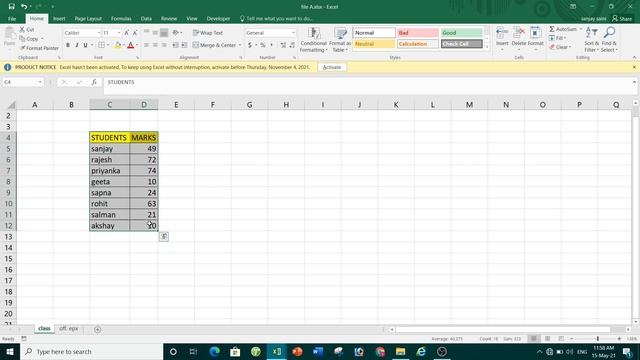Switch to the Insert tab

tap(59, 19)
